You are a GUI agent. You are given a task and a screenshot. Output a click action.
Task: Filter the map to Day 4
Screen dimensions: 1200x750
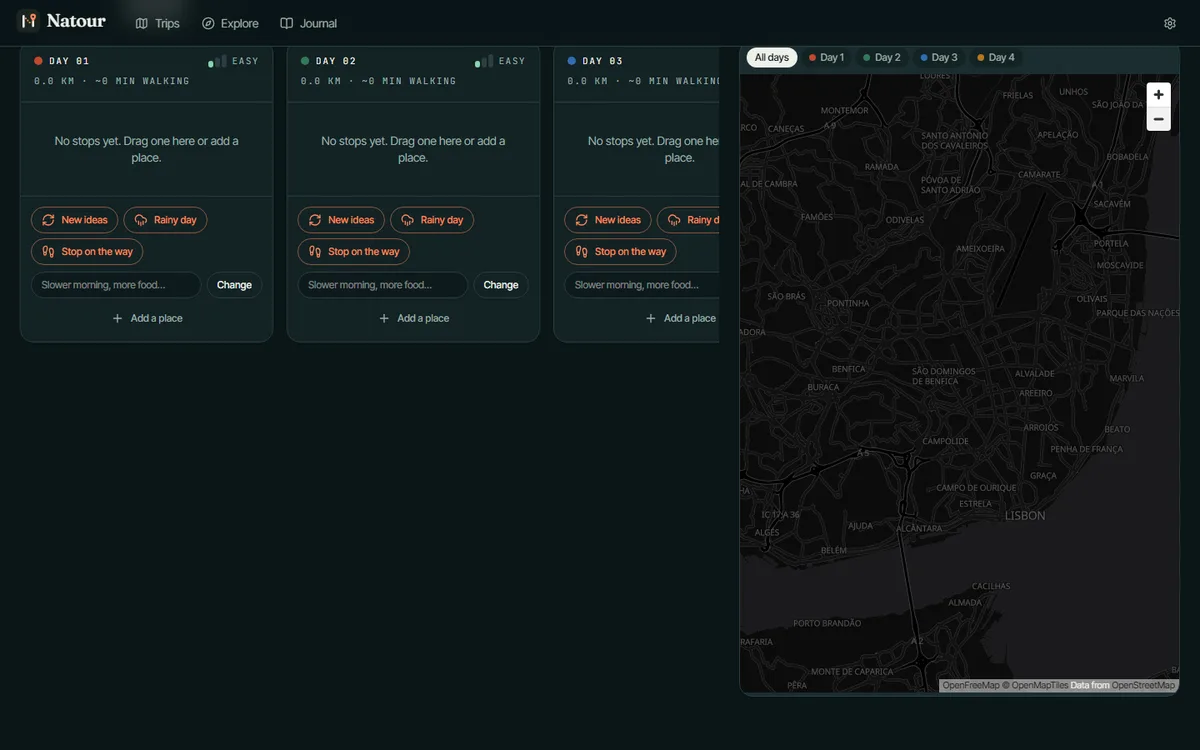point(996,58)
